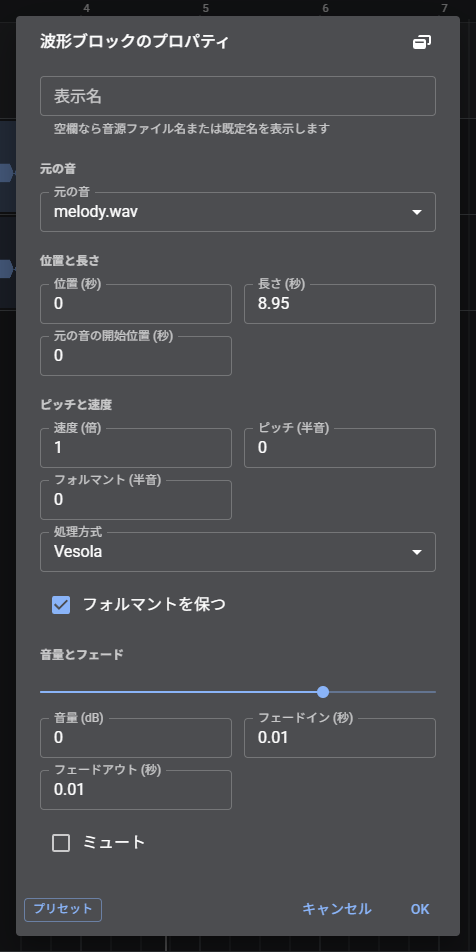Image resolution: width=476 pixels, height=952 pixels.
Task: Click the 速度 (倍) field
Action: coord(135,448)
